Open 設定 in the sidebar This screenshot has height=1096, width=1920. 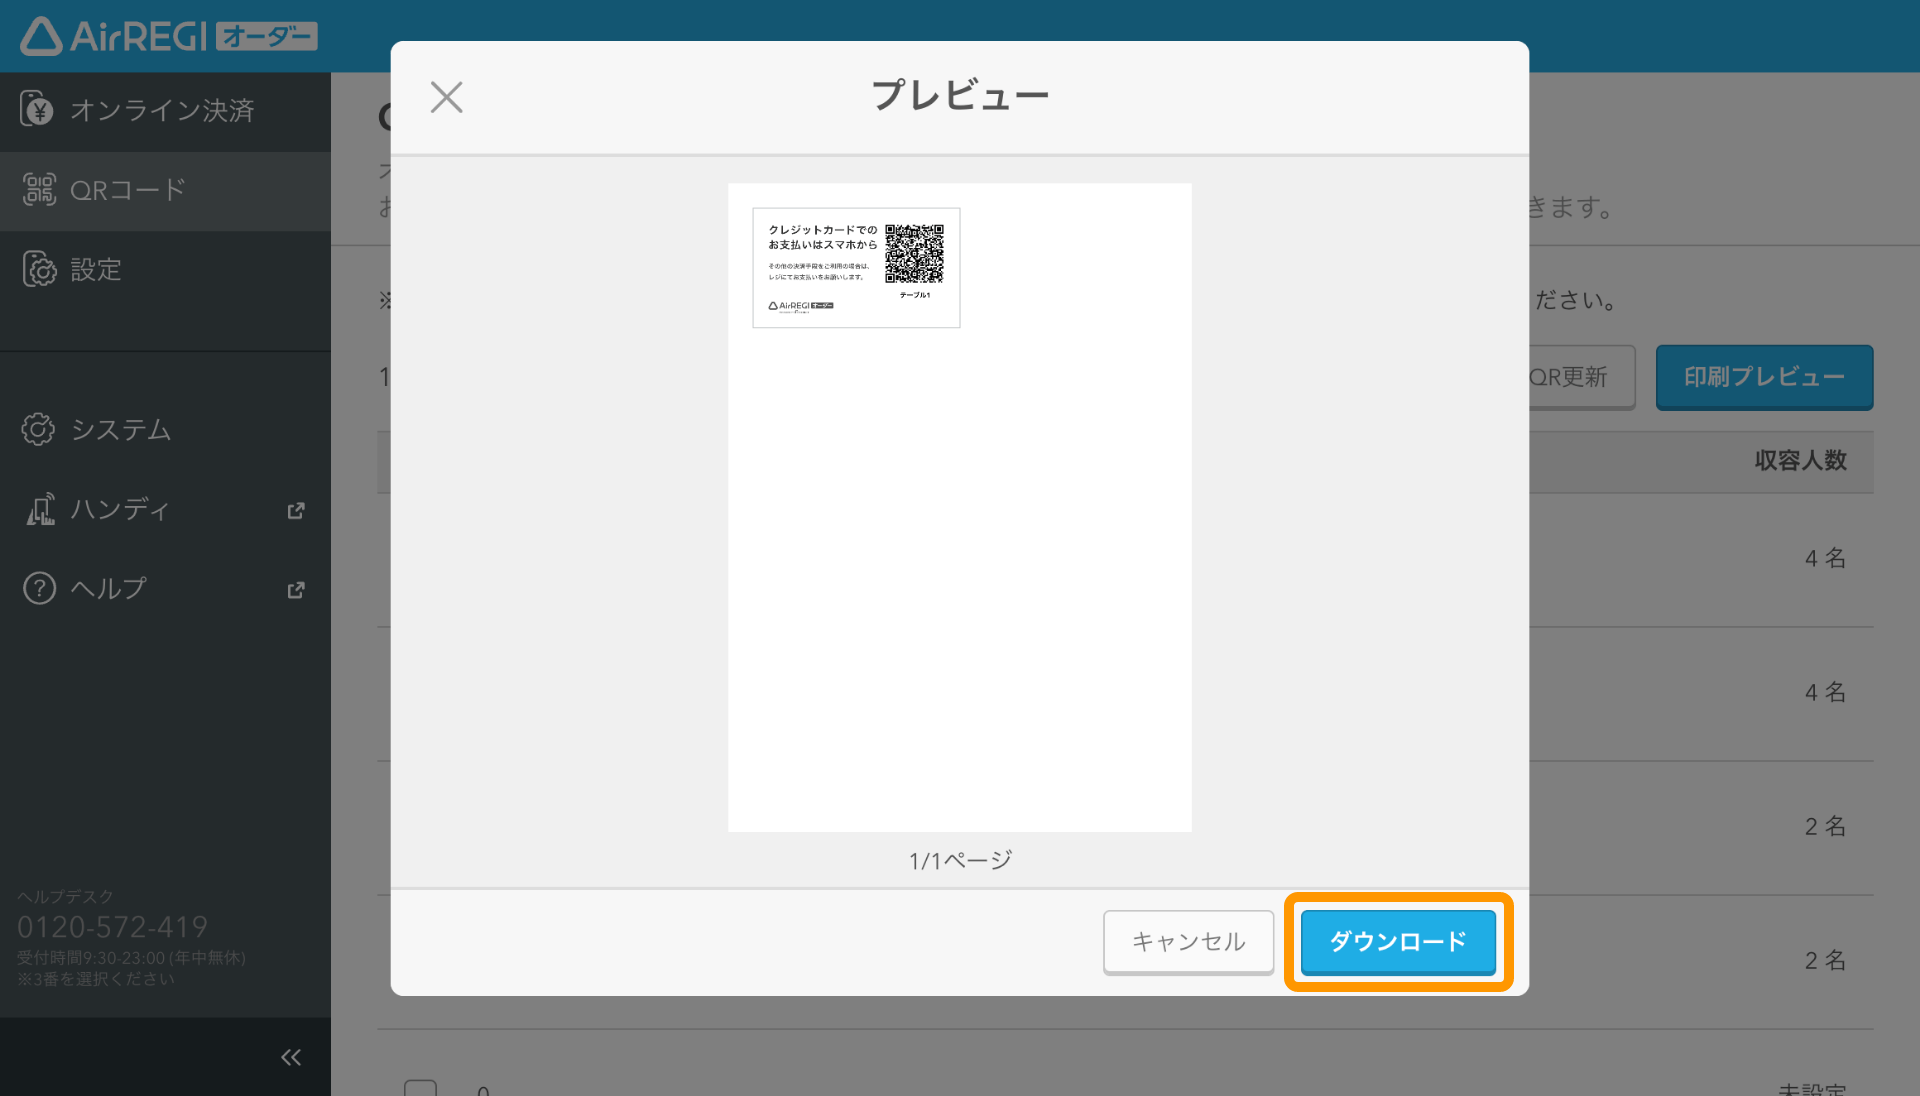pos(165,270)
